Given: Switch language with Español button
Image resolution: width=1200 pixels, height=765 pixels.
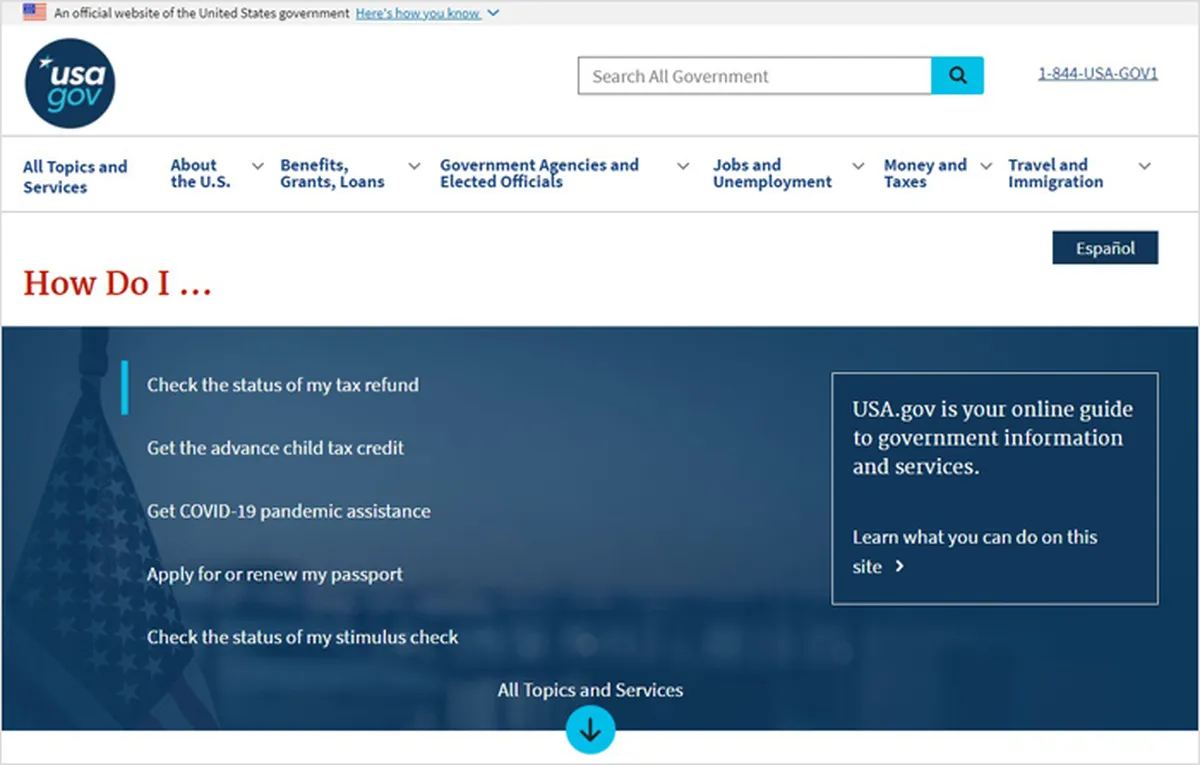Looking at the screenshot, I should (1105, 248).
